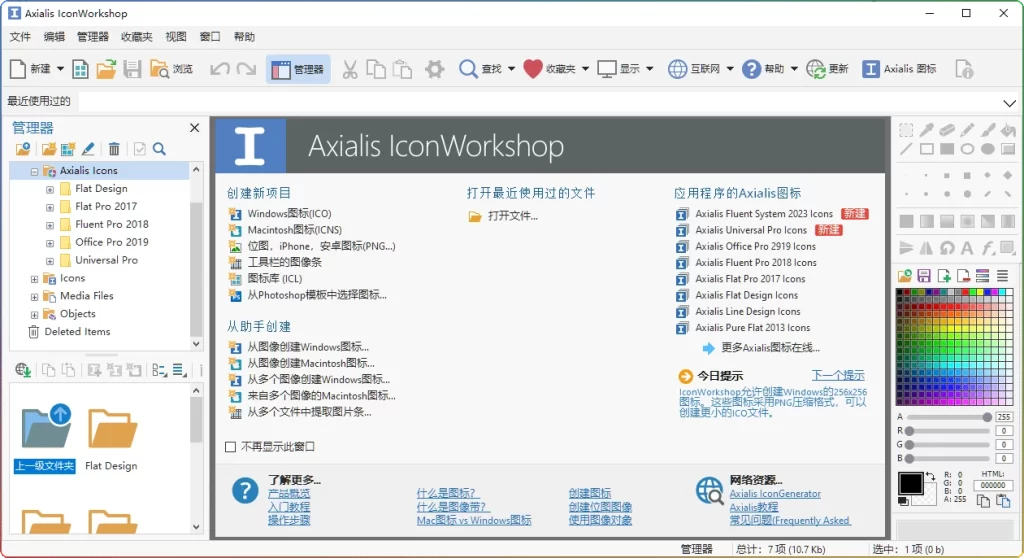Select the rotate tool in the drawing palette

[947, 248]
